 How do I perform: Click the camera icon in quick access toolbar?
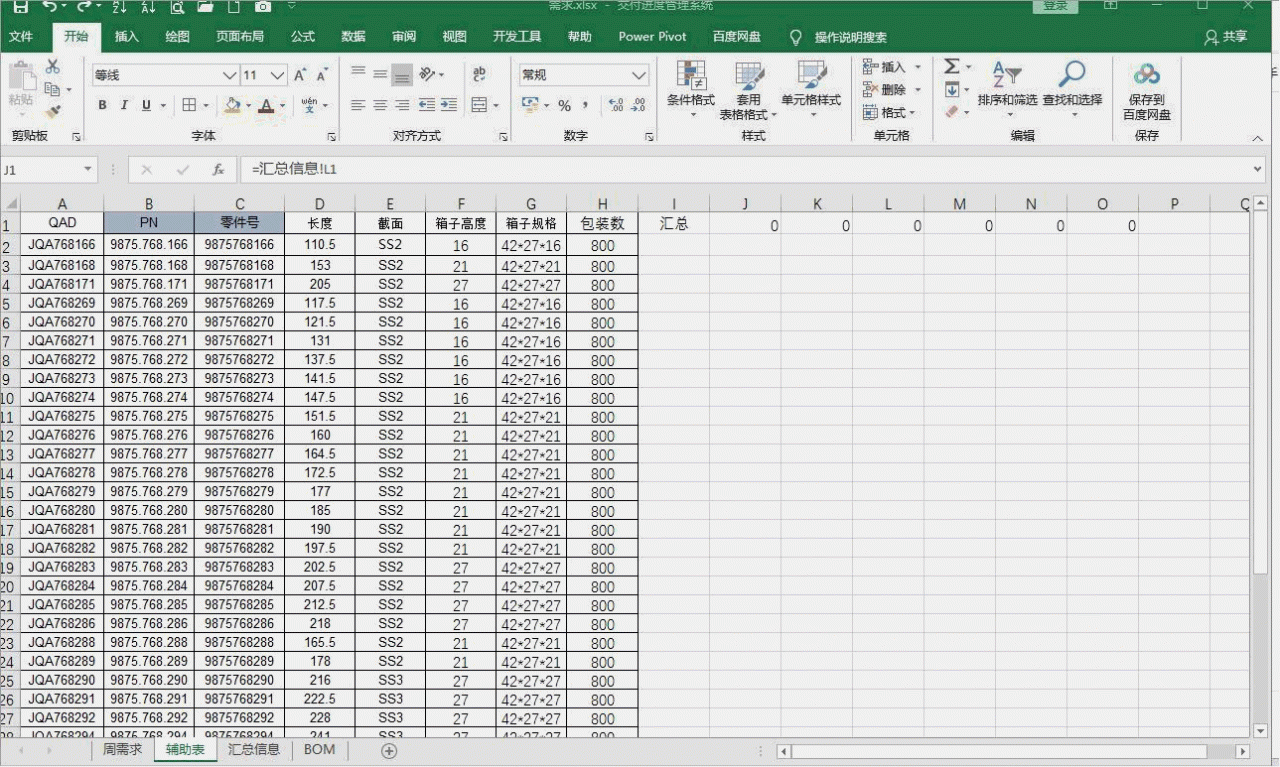click(263, 6)
